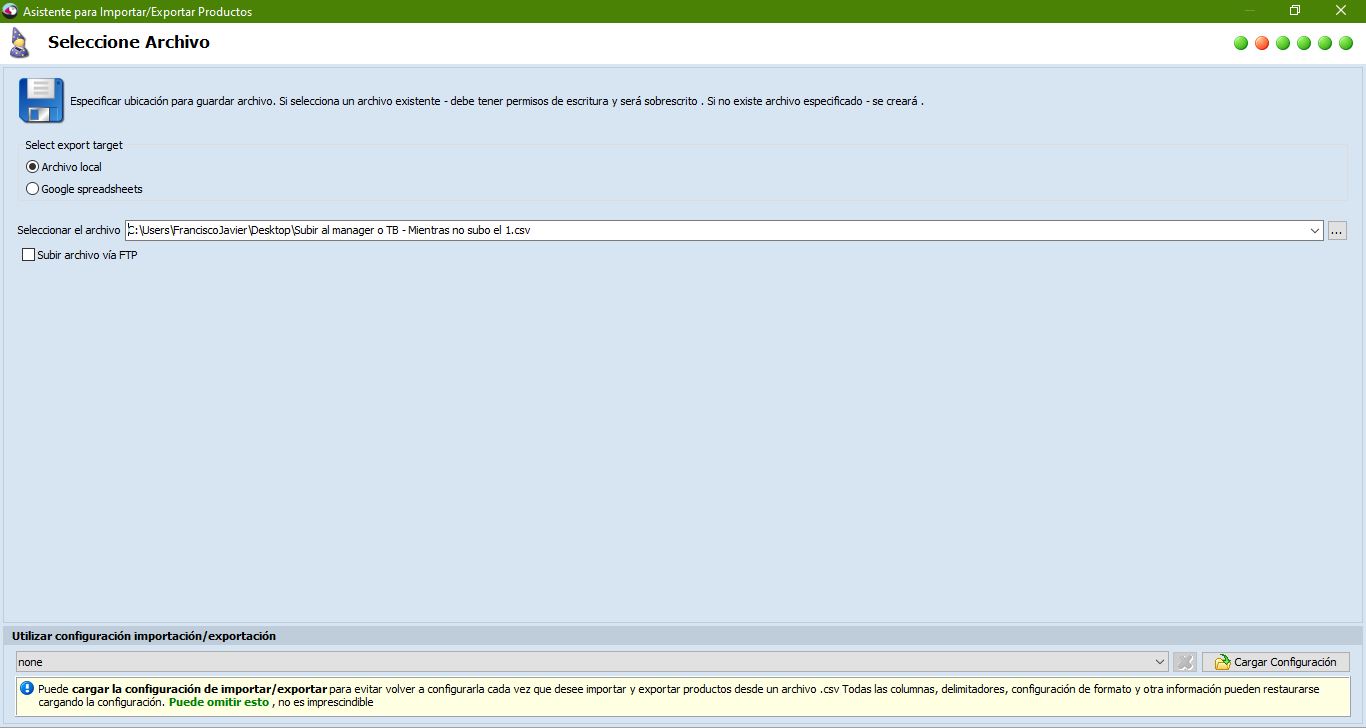The width and height of the screenshot is (1366, 728).
Task: Click the 'Seleccionar el archivo' label
Action: click(68, 230)
